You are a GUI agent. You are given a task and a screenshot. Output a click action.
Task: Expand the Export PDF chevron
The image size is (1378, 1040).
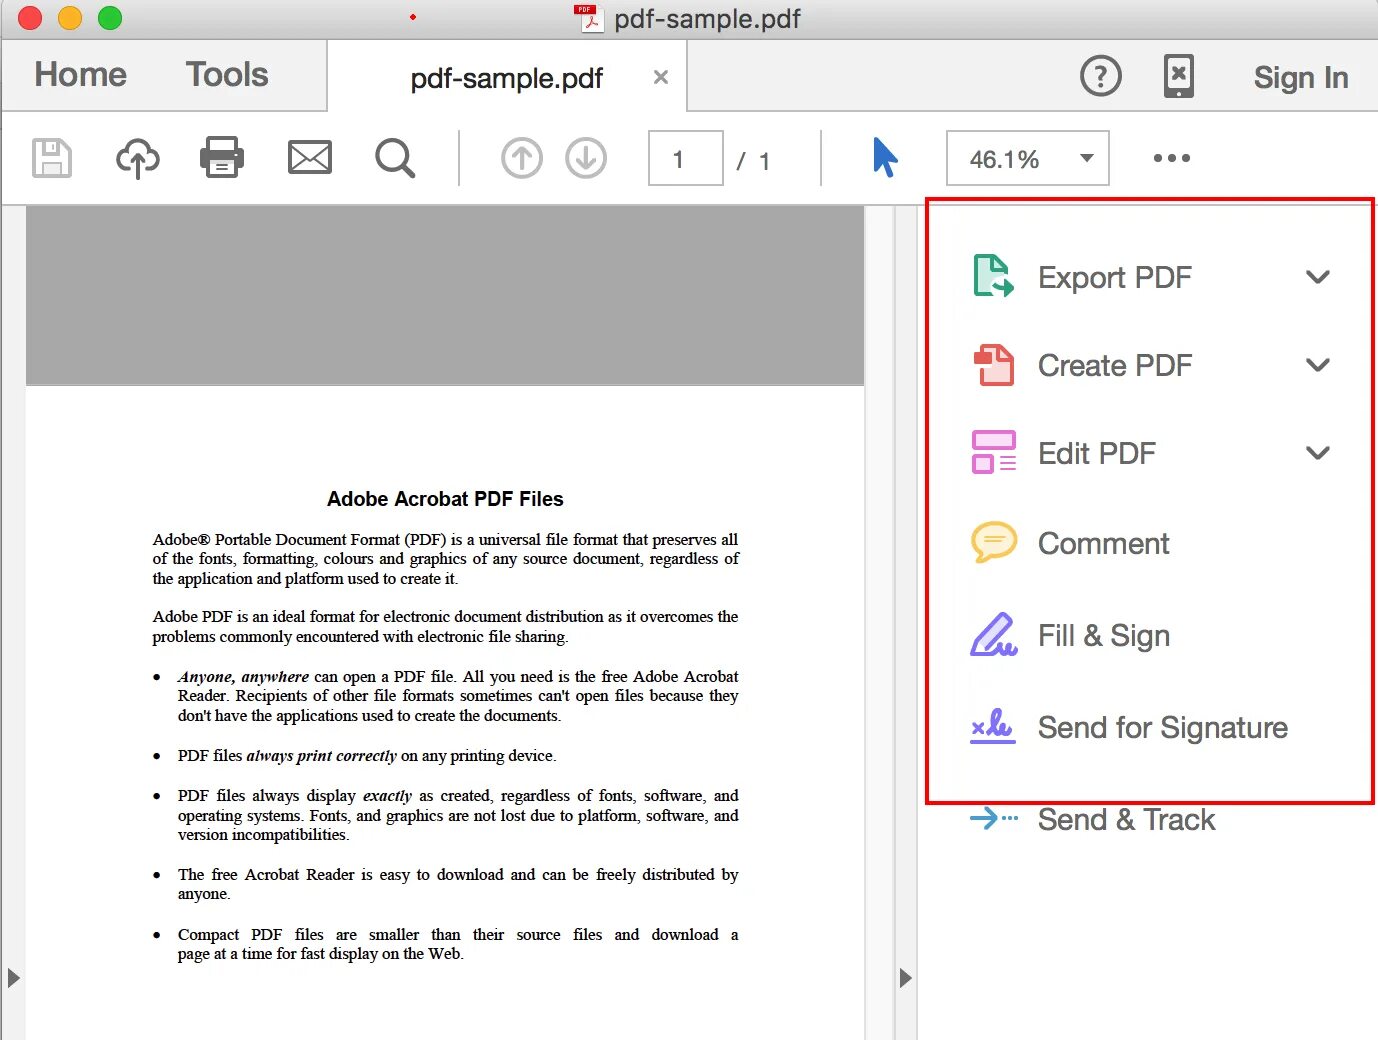click(x=1318, y=277)
